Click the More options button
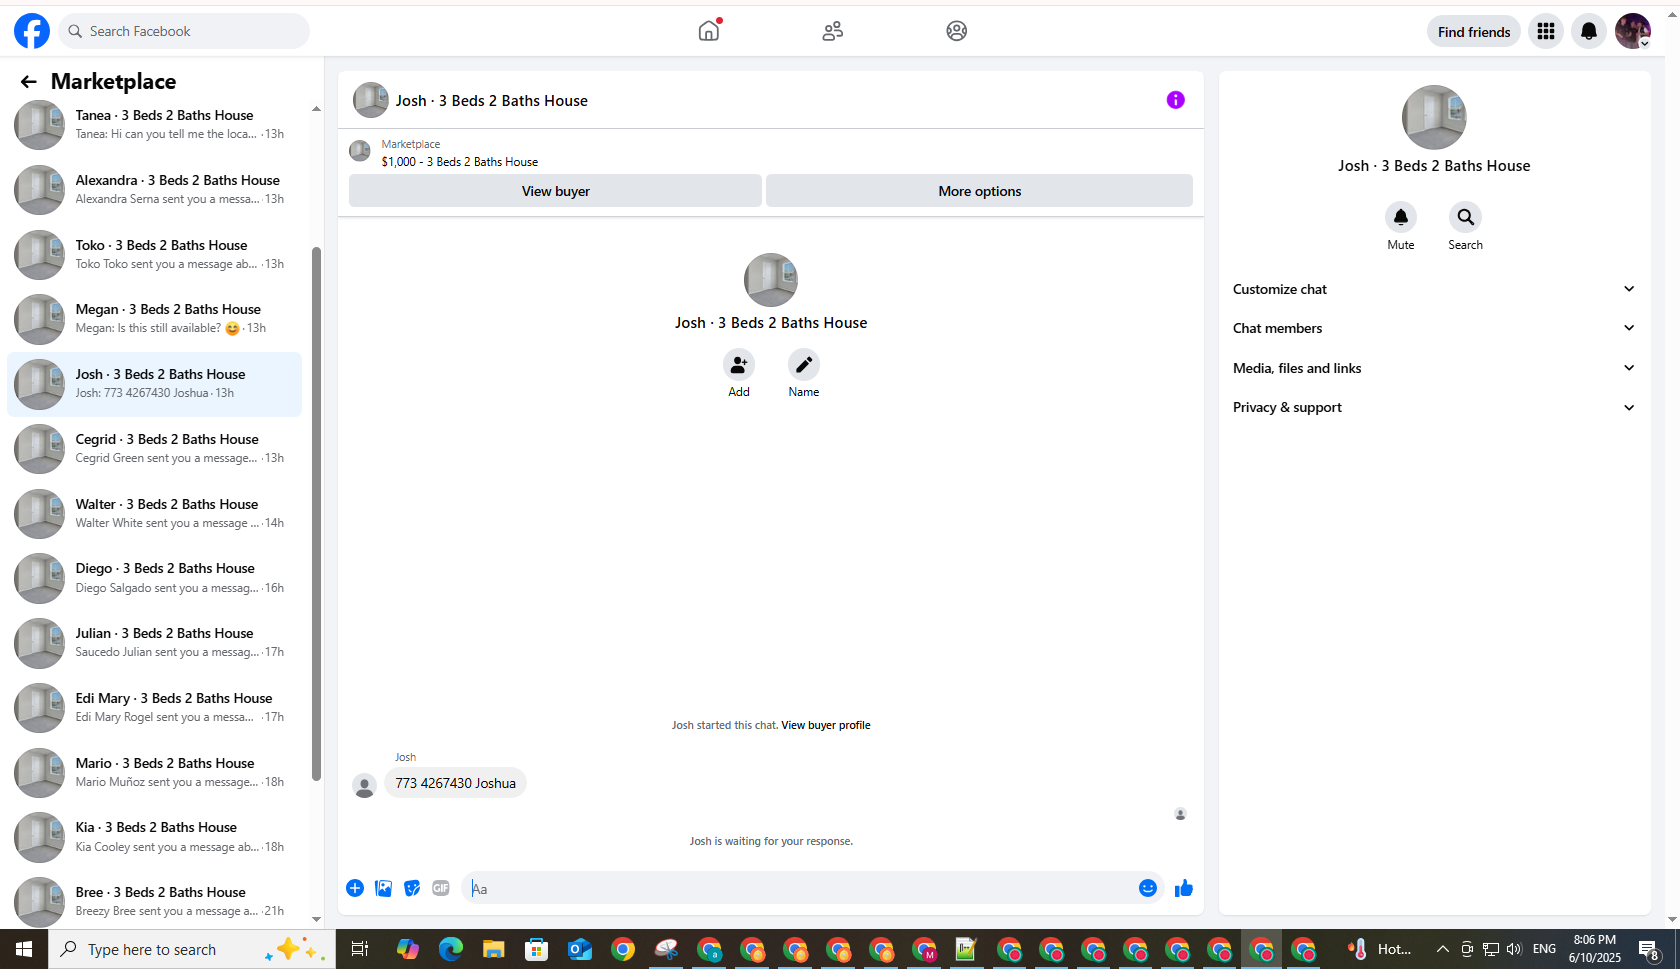1680x969 pixels. pyautogui.click(x=979, y=191)
